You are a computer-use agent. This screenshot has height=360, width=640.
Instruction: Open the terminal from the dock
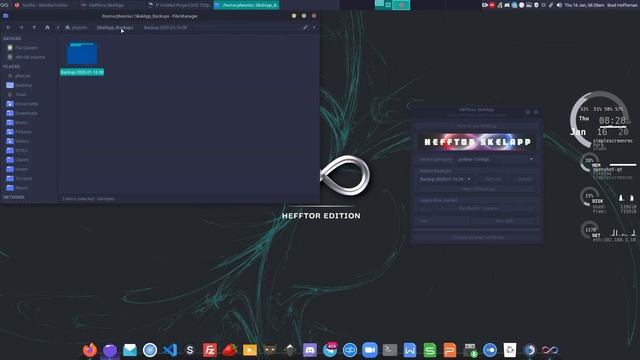390,350
